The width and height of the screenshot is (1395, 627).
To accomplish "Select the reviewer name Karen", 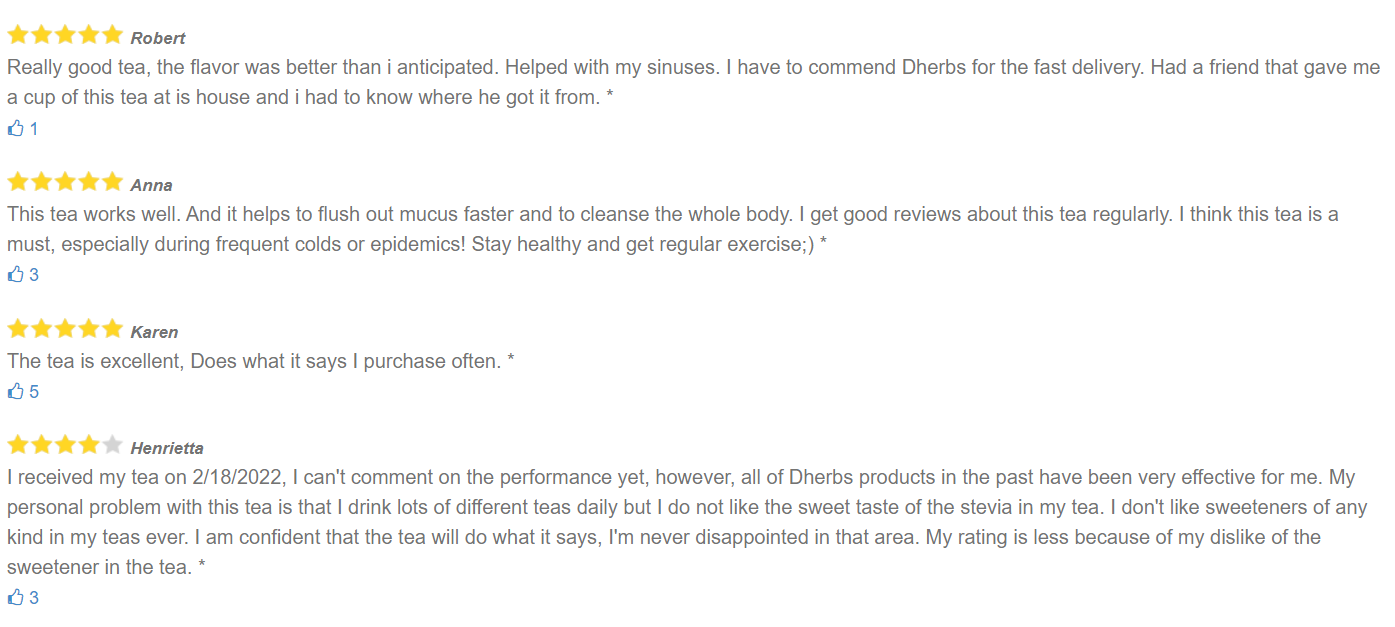I will pyautogui.click(x=154, y=332).
